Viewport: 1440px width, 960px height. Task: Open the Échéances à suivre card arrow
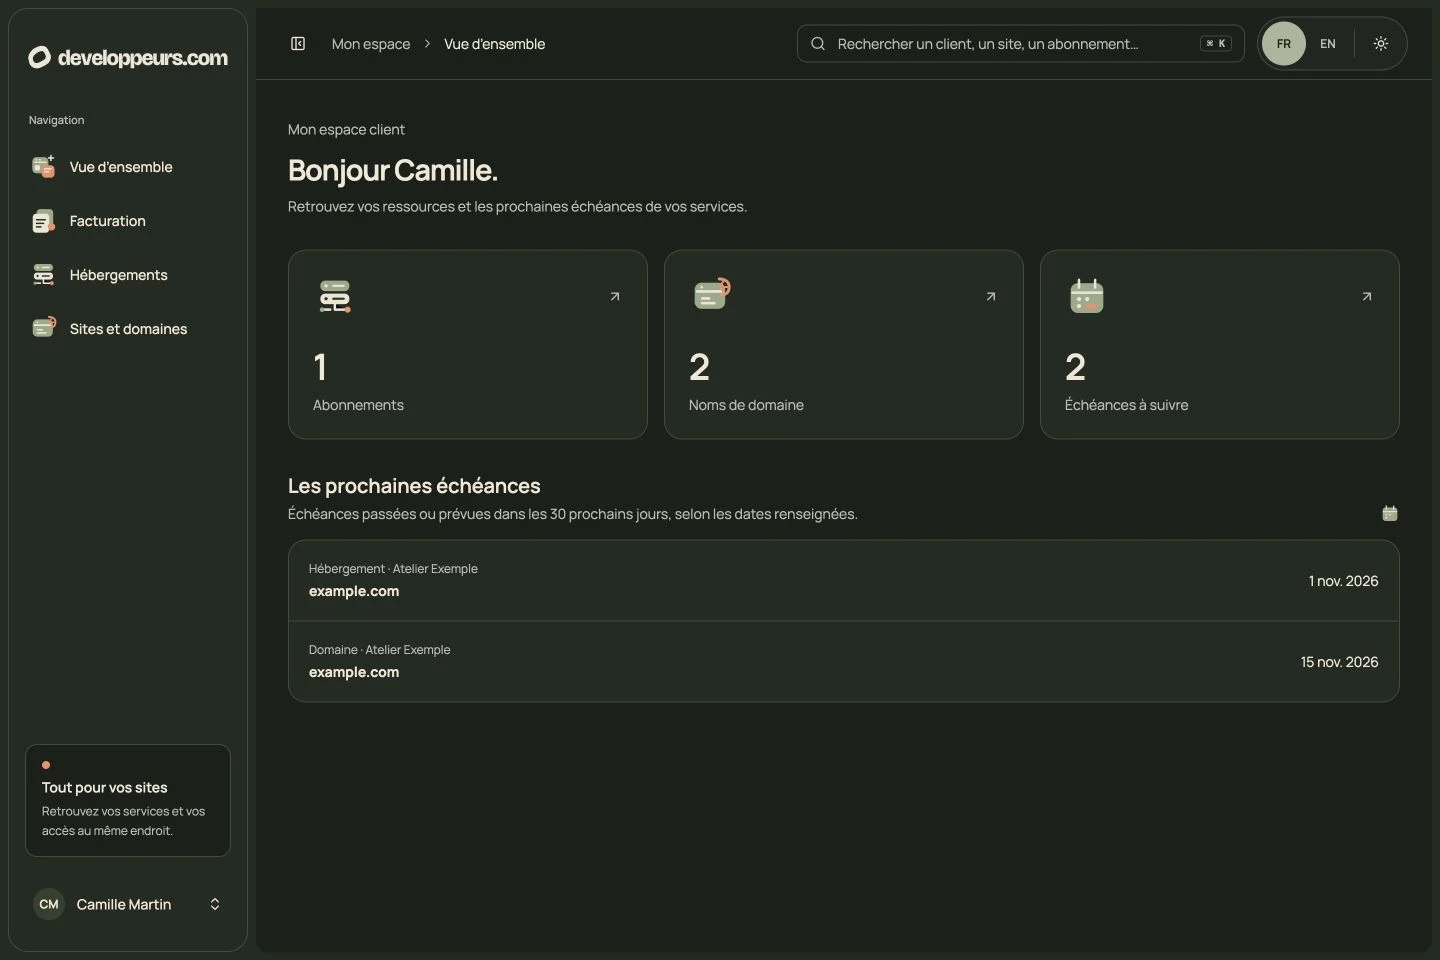tap(1367, 296)
